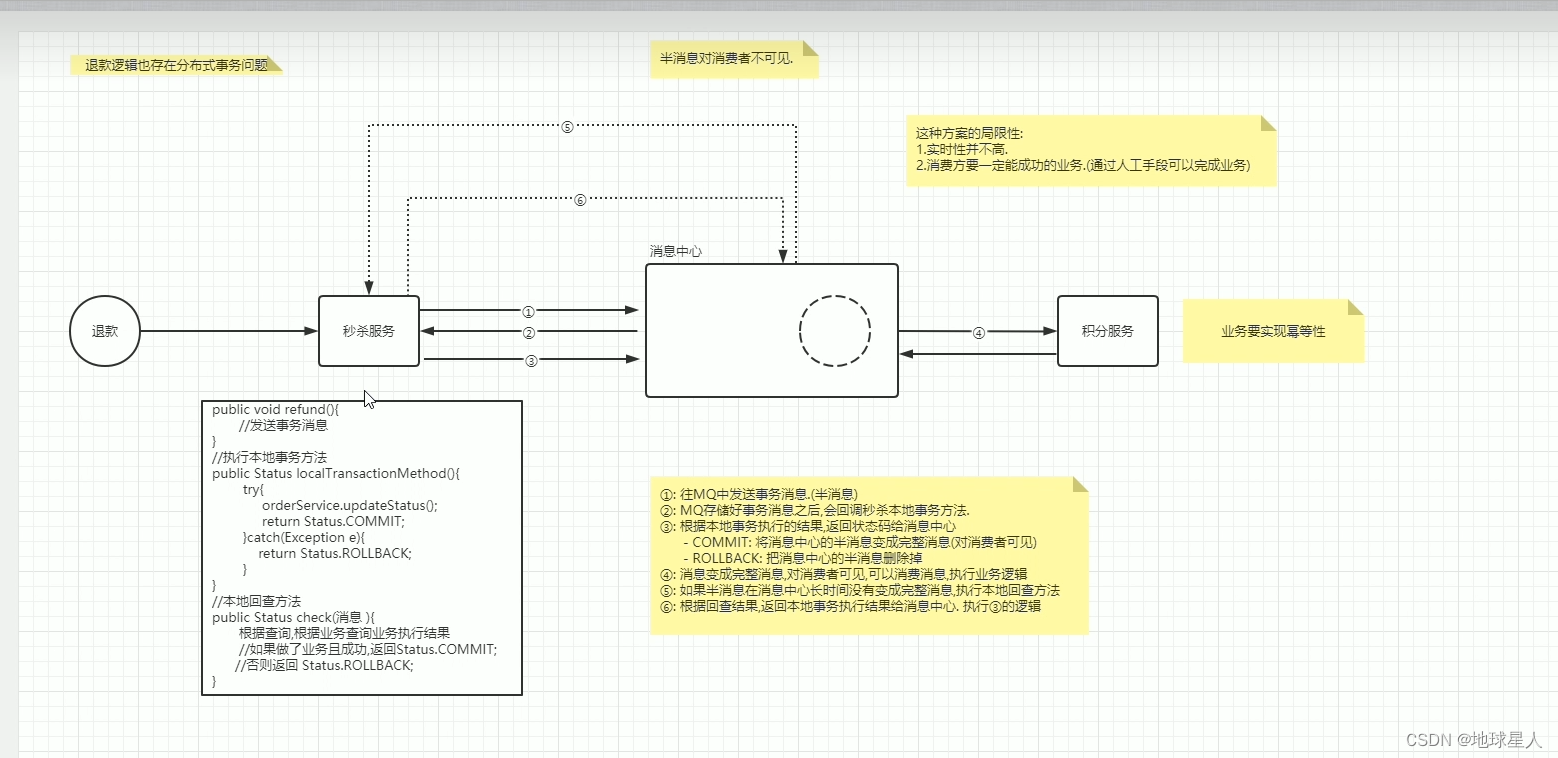Click the //本地回查方法 comment line
Image resolution: width=1558 pixels, height=758 pixels.
[257, 601]
